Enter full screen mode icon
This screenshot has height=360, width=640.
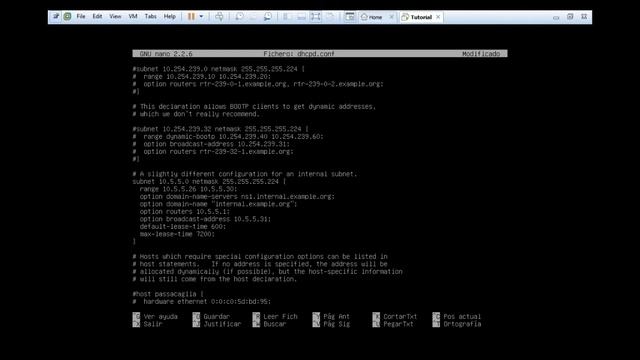[x=316, y=17]
